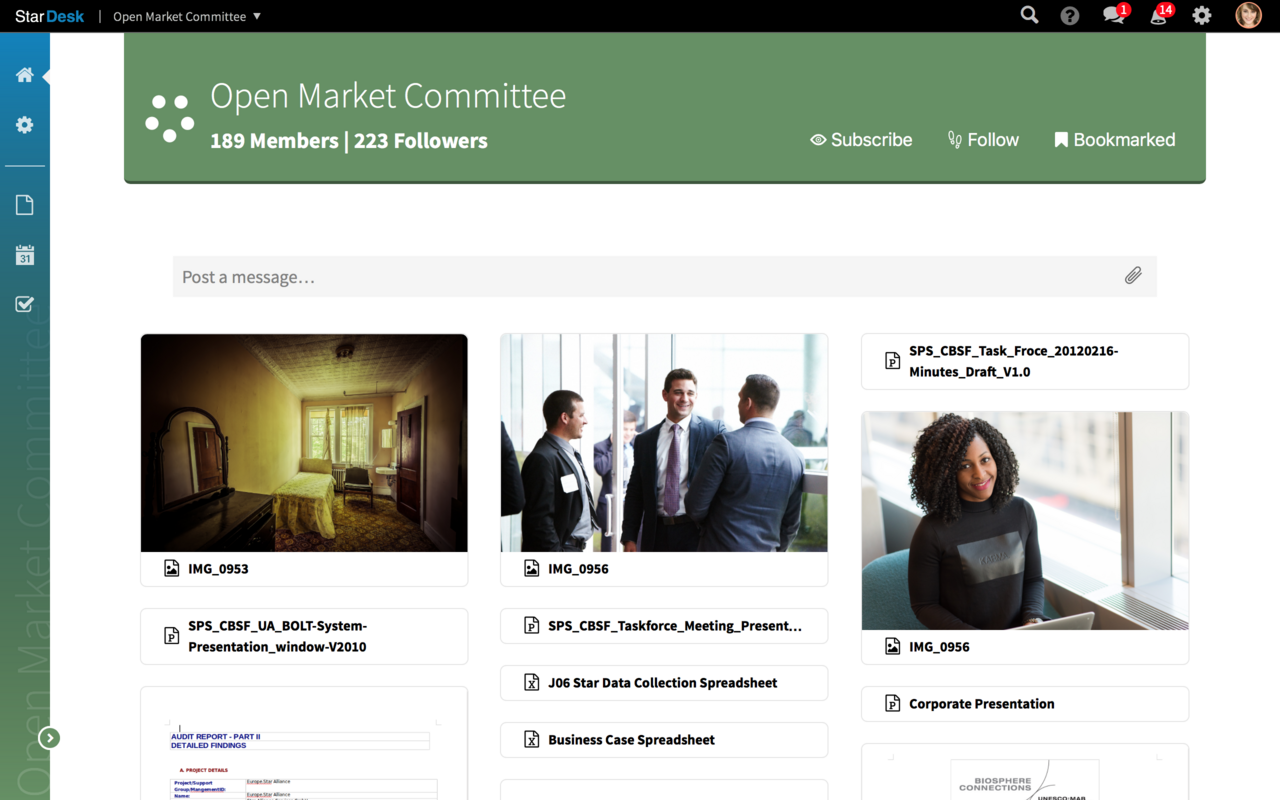This screenshot has width=1280, height=800.
Task: Open the calendar icon in sidebar
Action: [25, 255]
